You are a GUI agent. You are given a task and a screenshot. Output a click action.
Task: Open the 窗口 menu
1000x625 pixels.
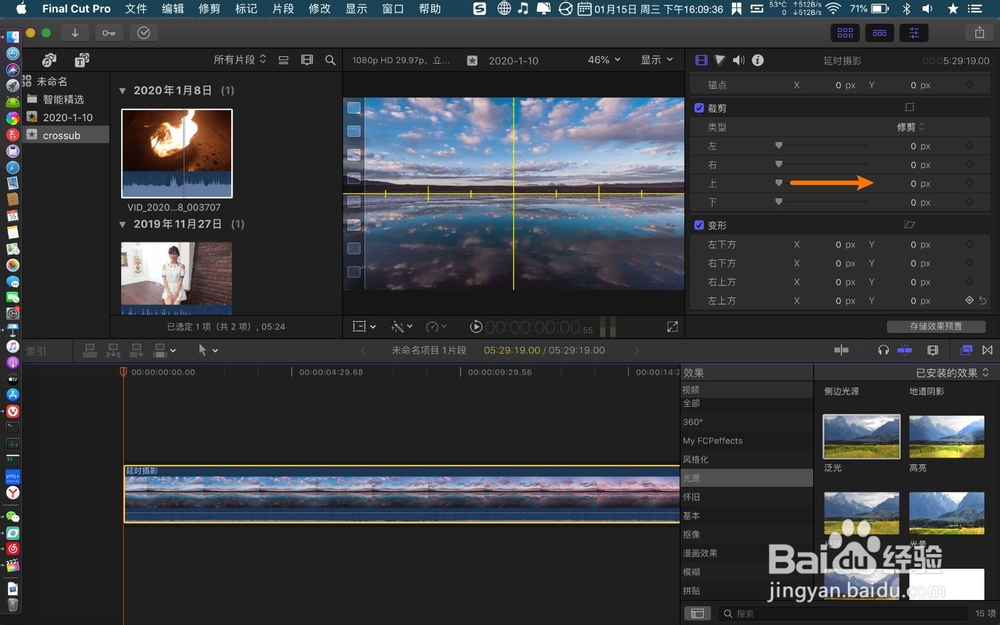click(391, 9)
